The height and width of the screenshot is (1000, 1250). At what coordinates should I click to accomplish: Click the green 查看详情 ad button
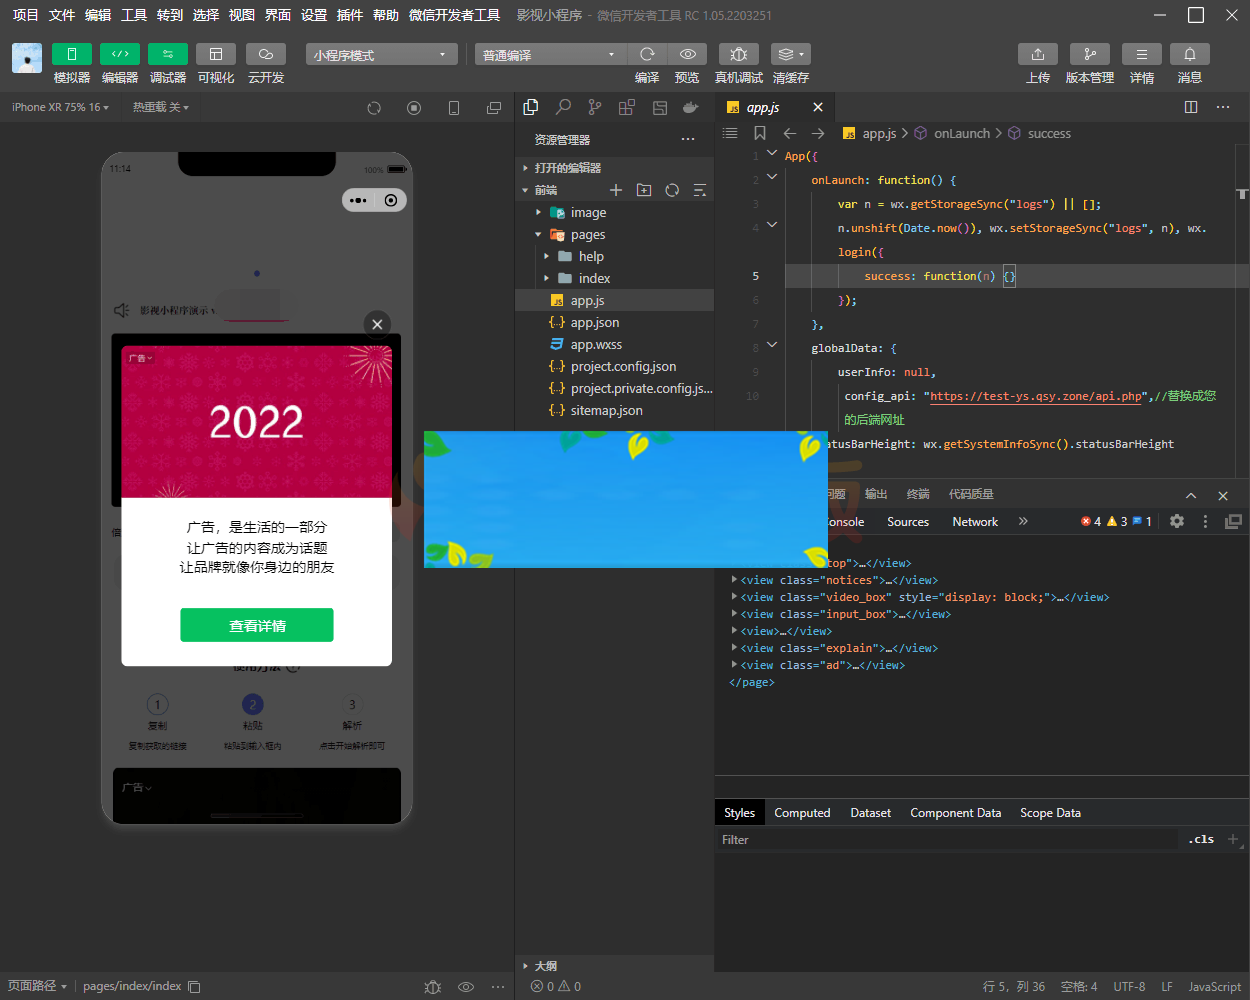[x=257, y=625]
